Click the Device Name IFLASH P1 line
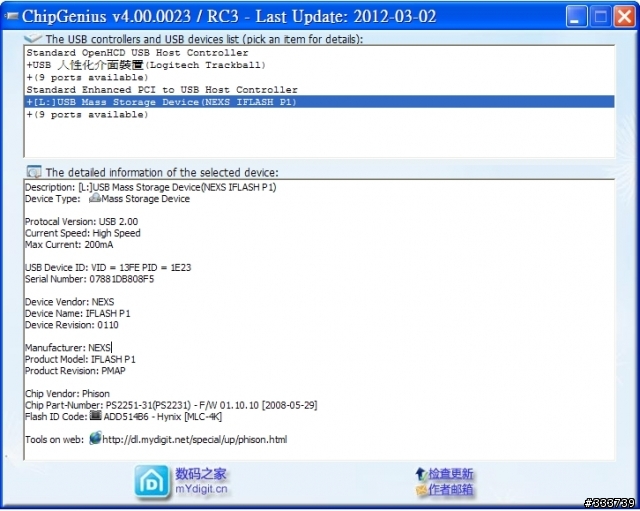The width and height of the screenshot is (640, 511). point(78,313)
